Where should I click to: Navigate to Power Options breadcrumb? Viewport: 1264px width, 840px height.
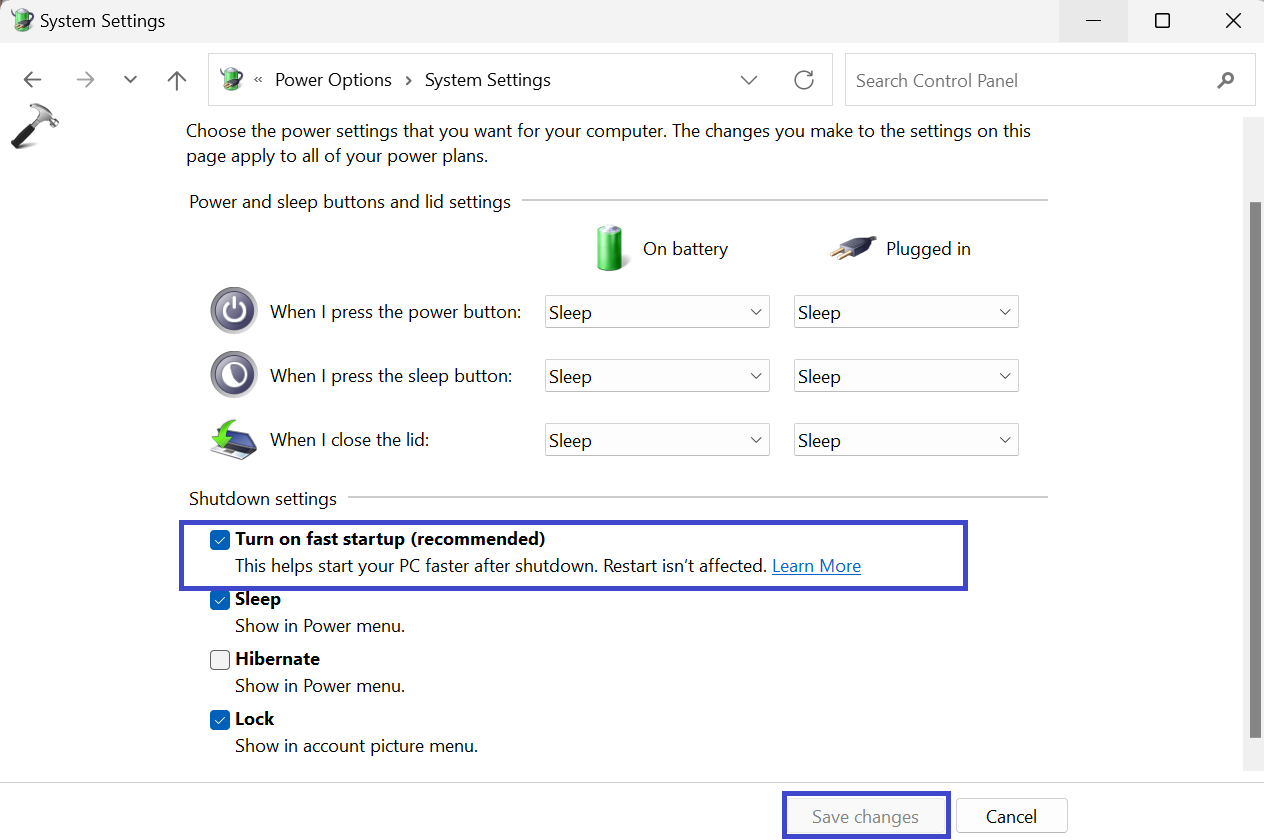pyautogui.click(x=333, y=81)
